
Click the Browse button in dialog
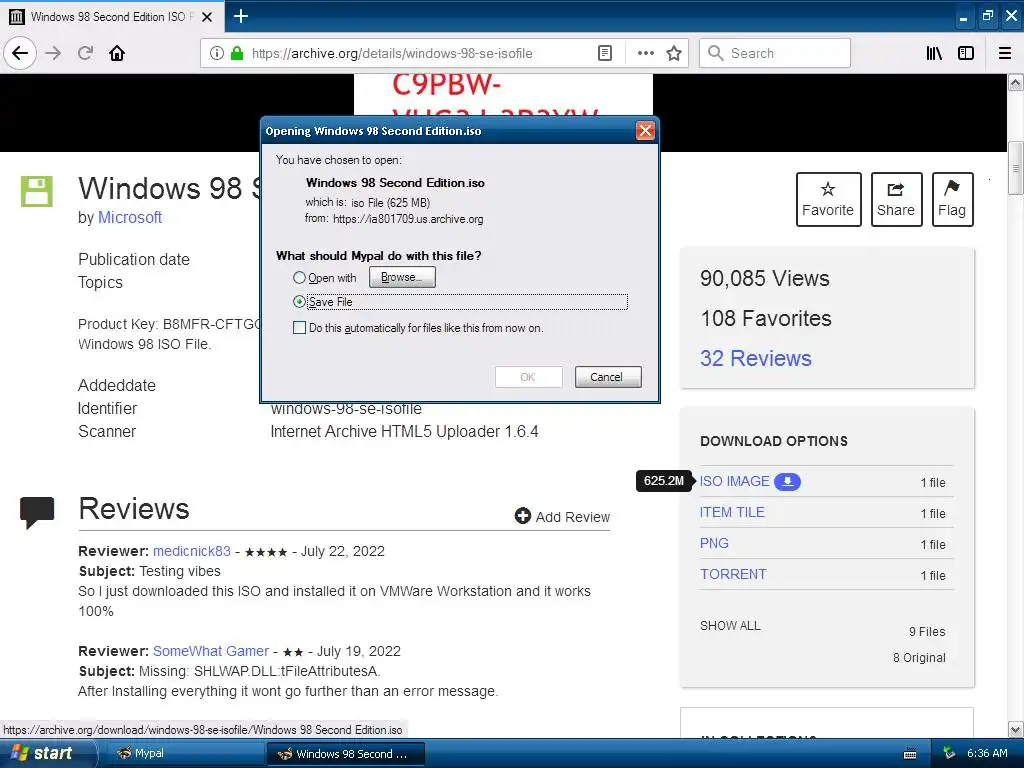coord(402,277)
